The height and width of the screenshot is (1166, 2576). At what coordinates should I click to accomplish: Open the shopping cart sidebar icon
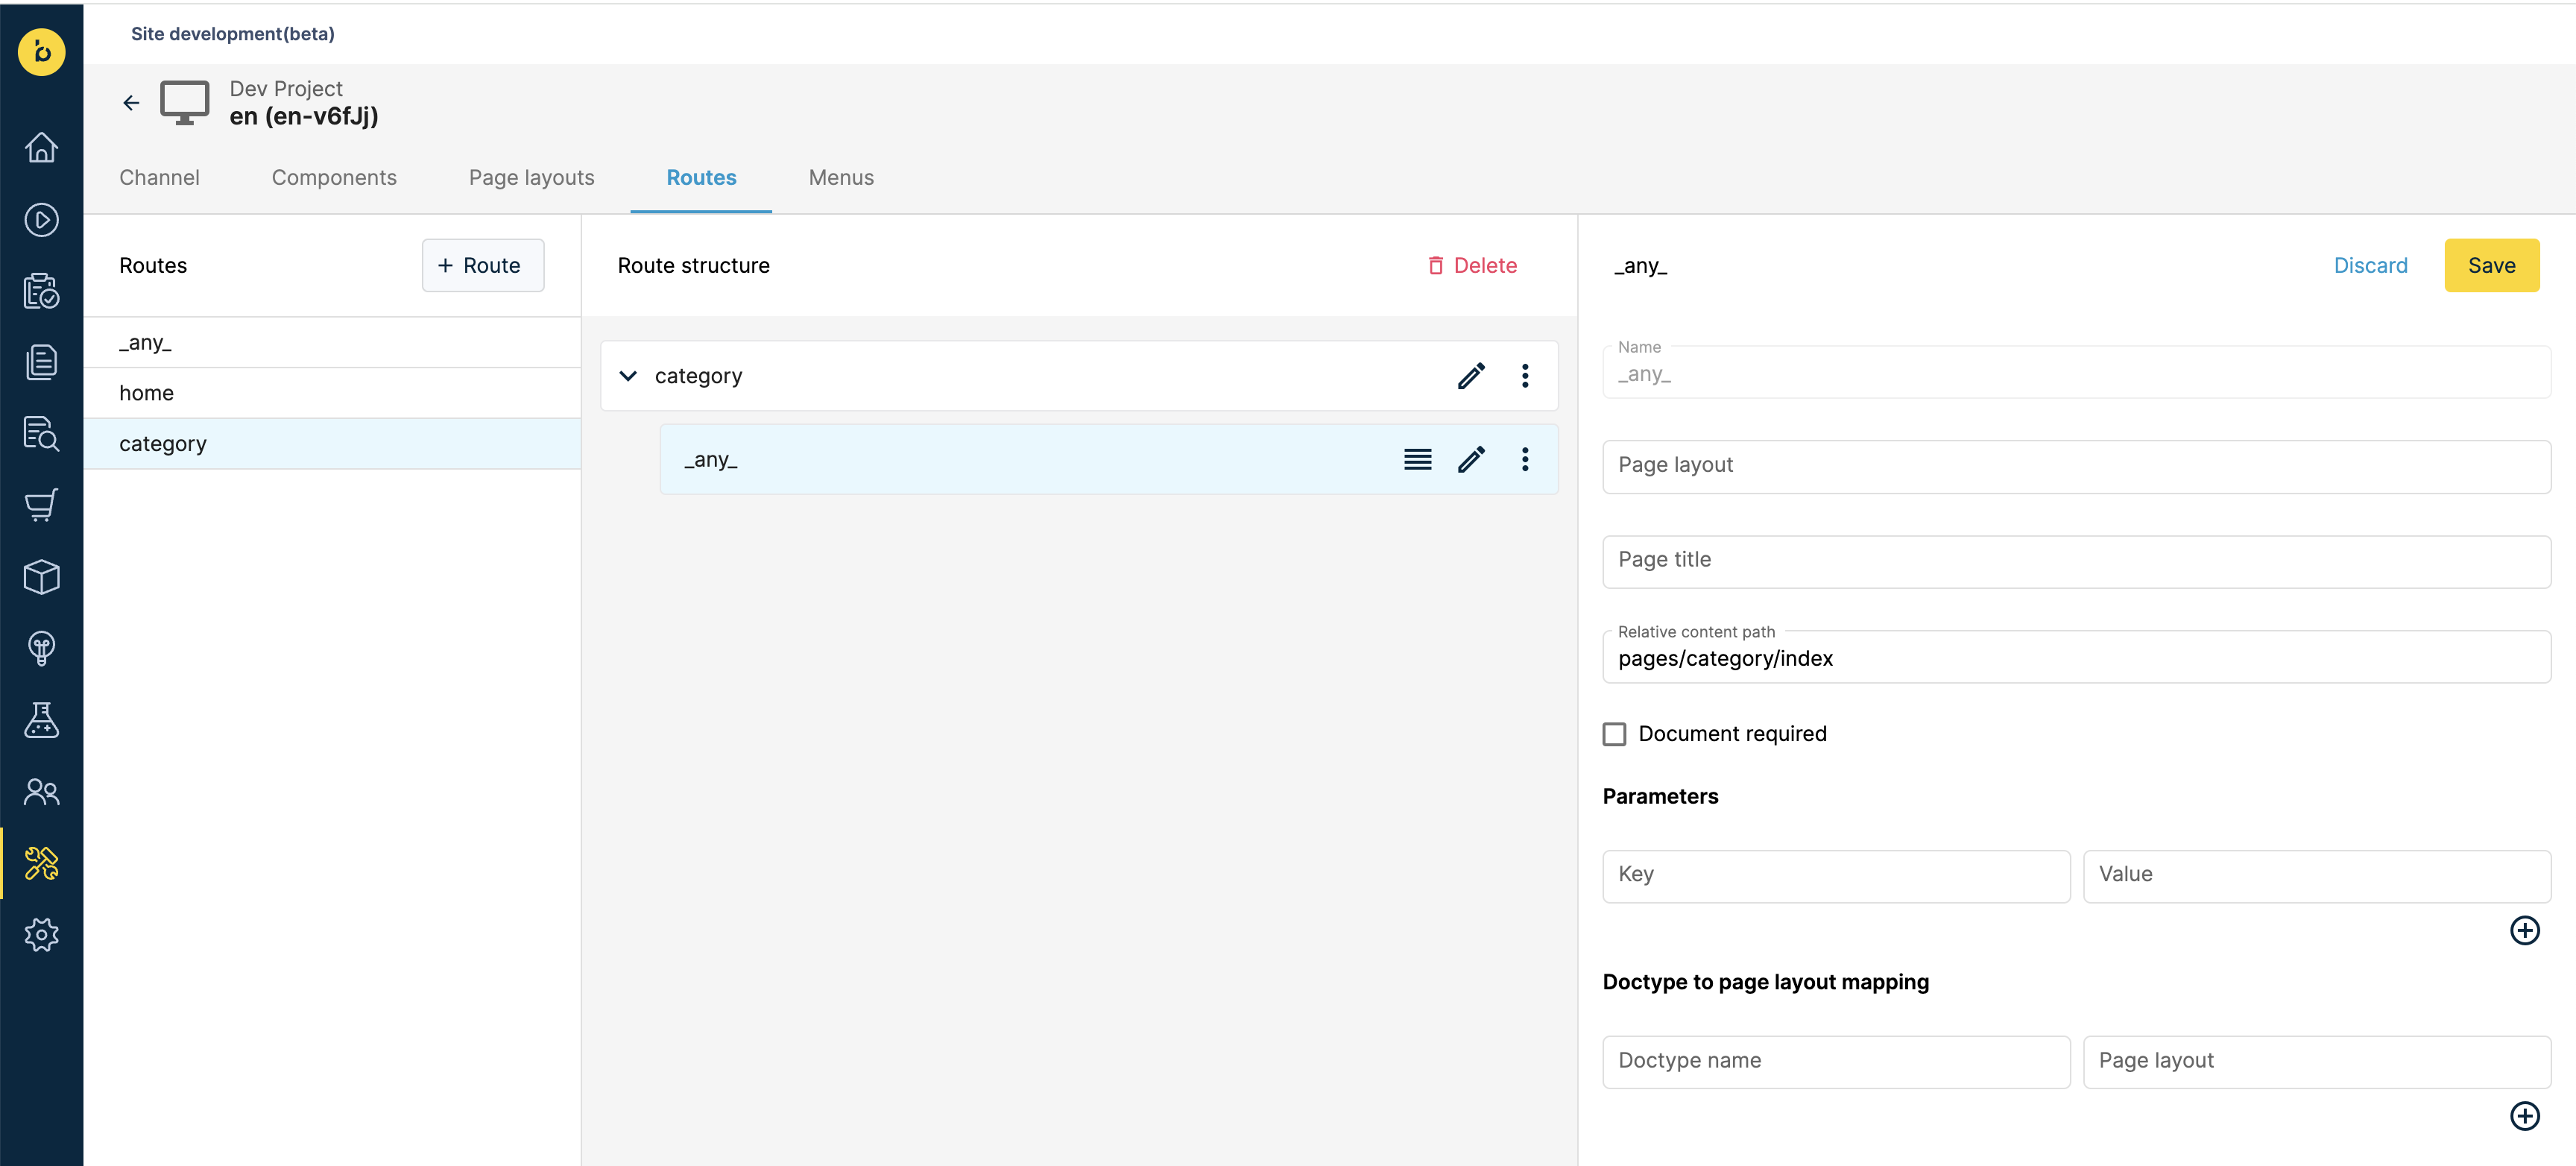(41, 505)
